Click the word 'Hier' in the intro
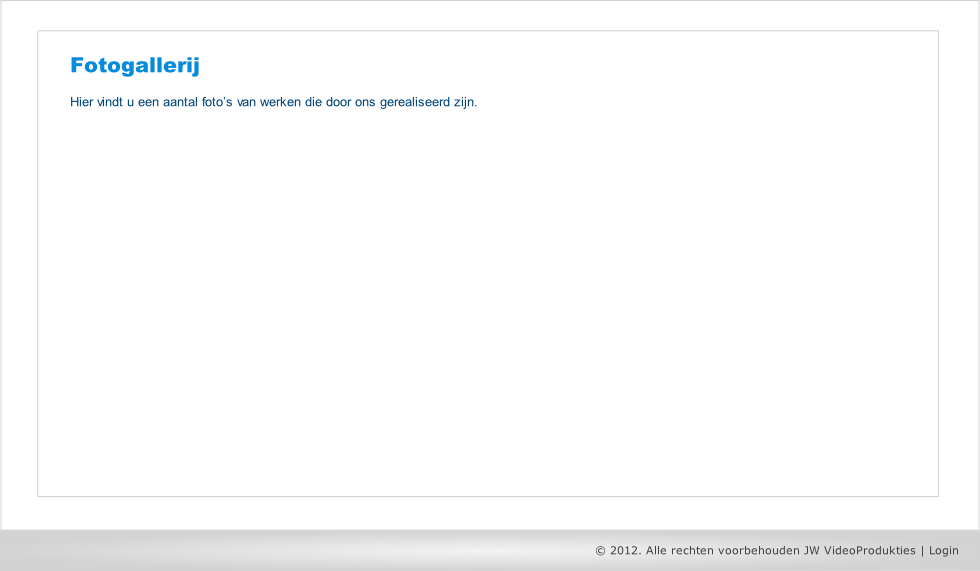980x571 pixels. [81, 102]
